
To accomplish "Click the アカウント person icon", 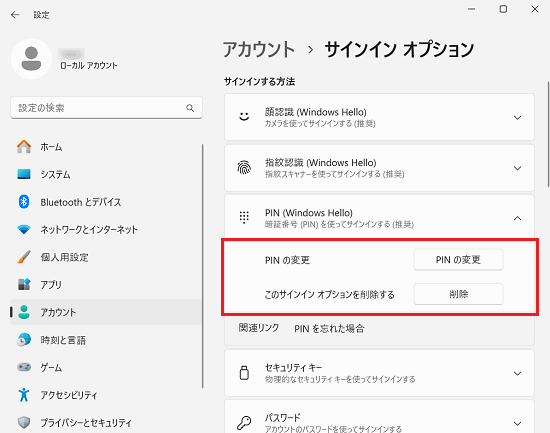I will [x=24, y=312].
